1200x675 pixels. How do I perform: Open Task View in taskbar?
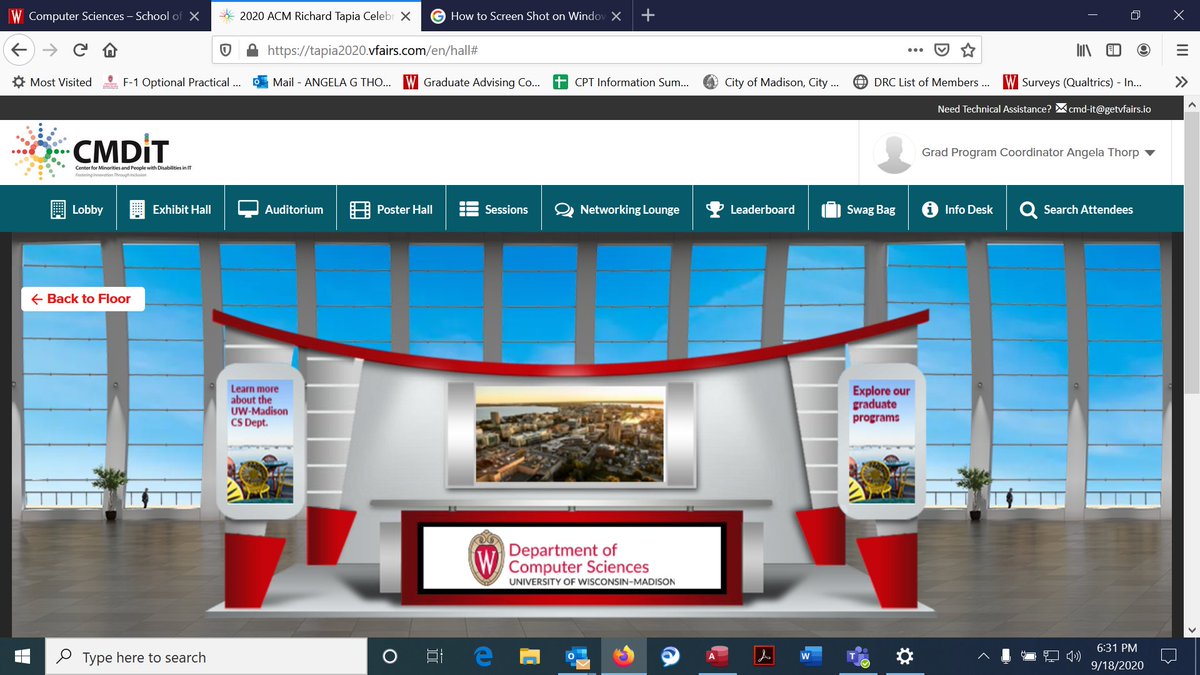pyautogui.click(x=435, y=657)
